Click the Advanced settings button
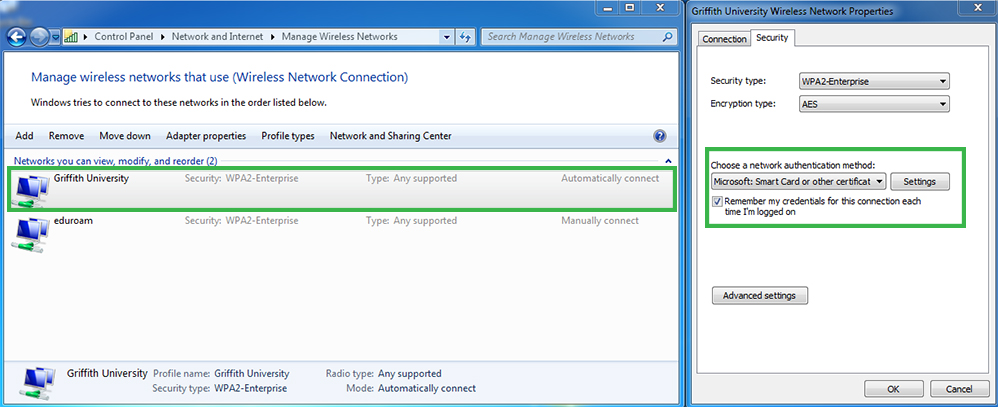The width and height of the screenshot is (998, 407). [760, 296]
